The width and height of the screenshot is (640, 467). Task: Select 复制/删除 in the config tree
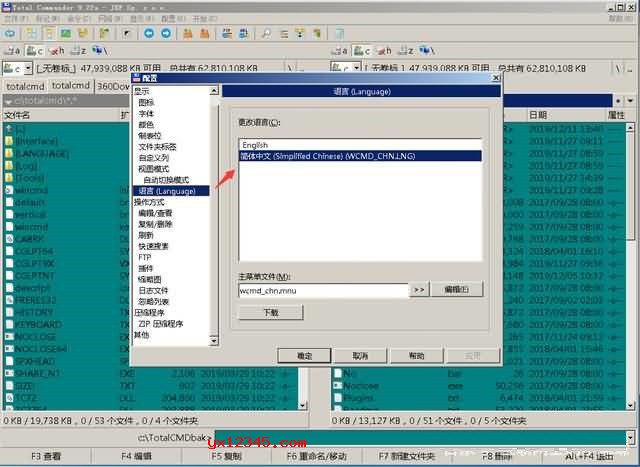[156, 224]
